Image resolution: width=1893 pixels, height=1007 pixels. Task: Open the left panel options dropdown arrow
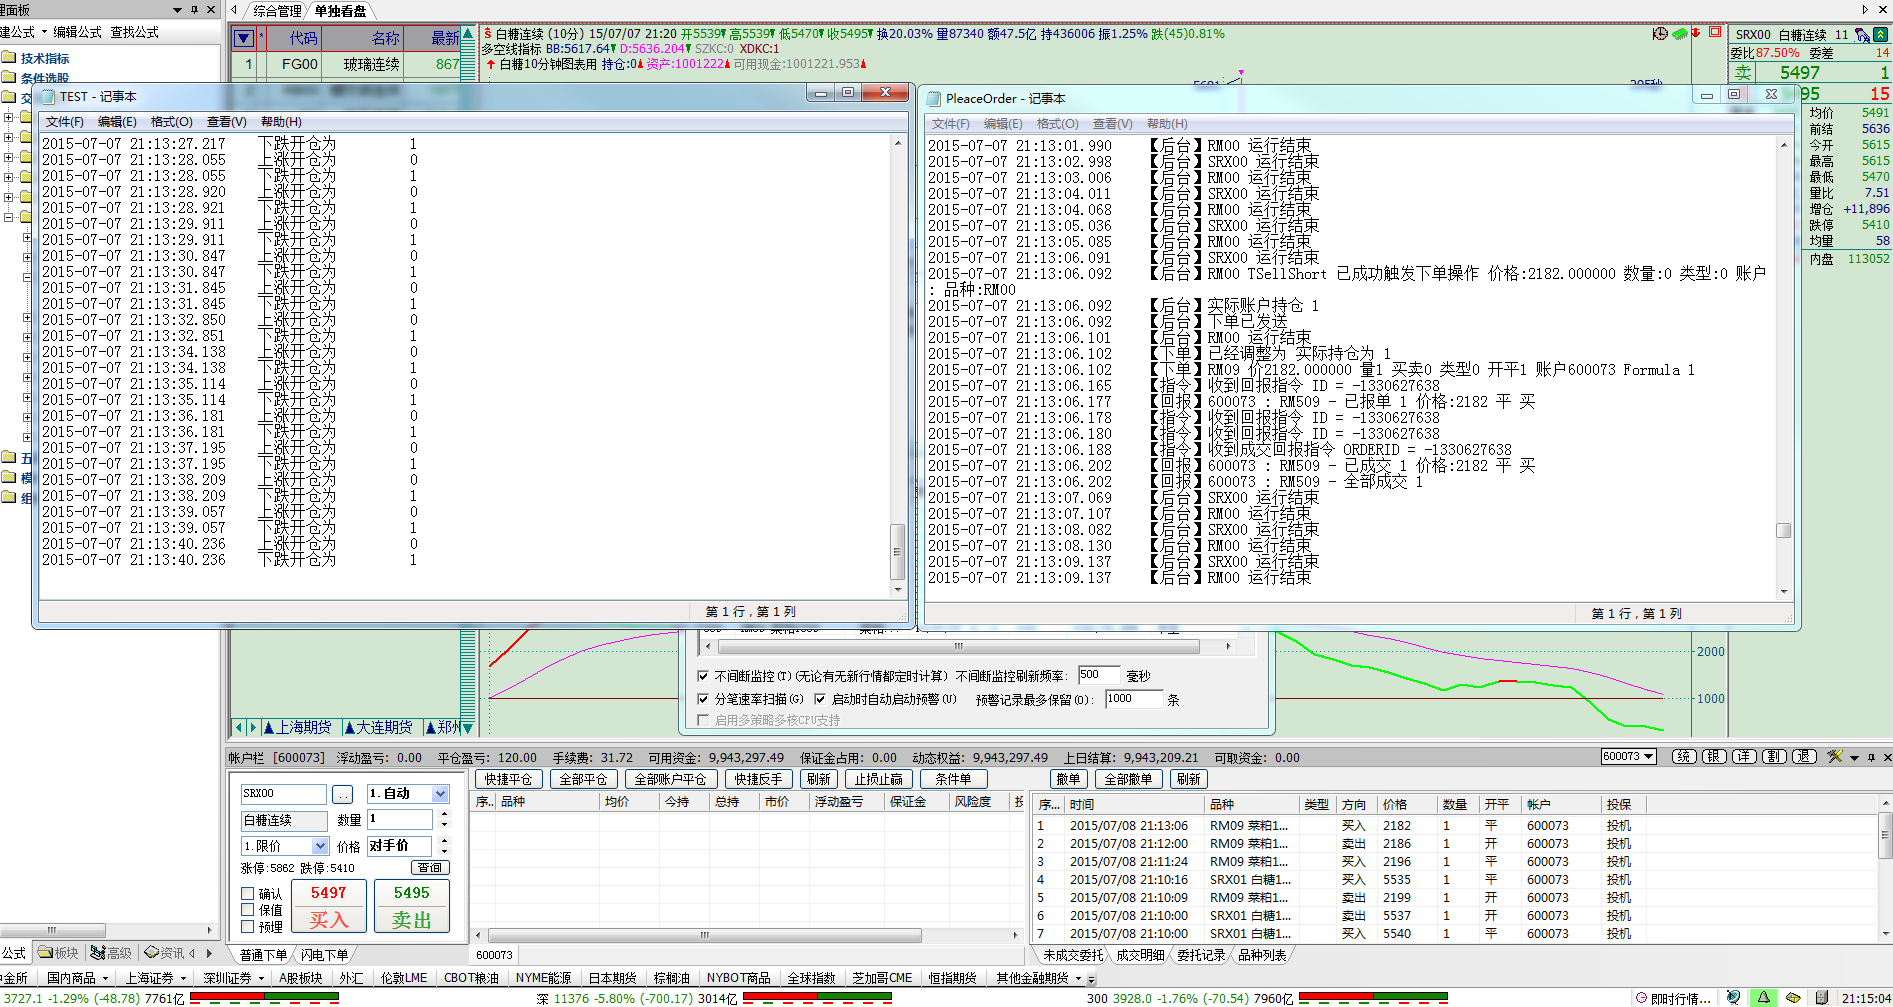[177, 9]
